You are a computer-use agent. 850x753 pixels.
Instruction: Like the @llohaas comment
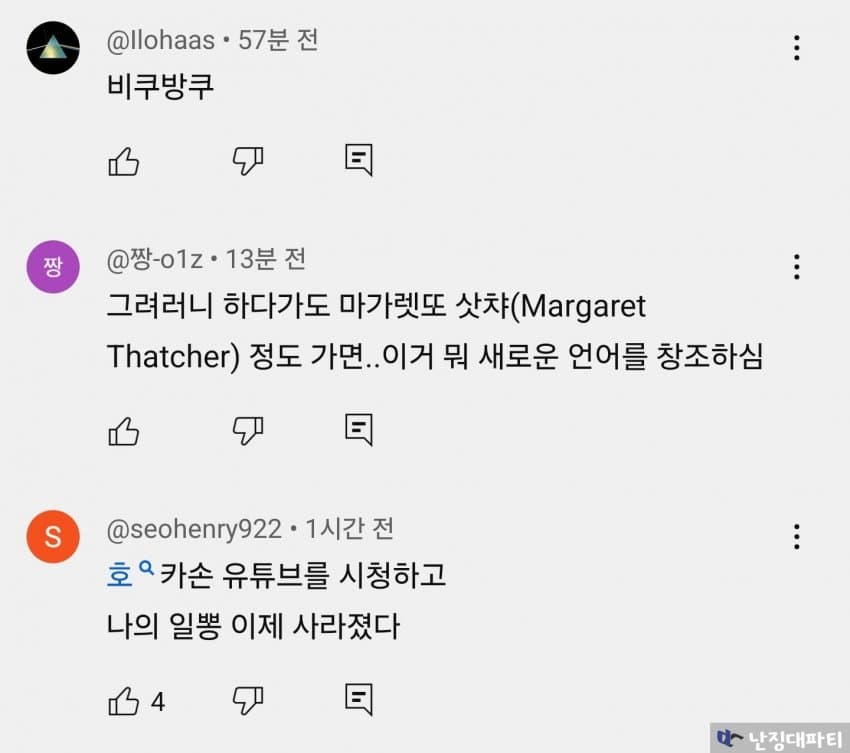coord(124,161)
